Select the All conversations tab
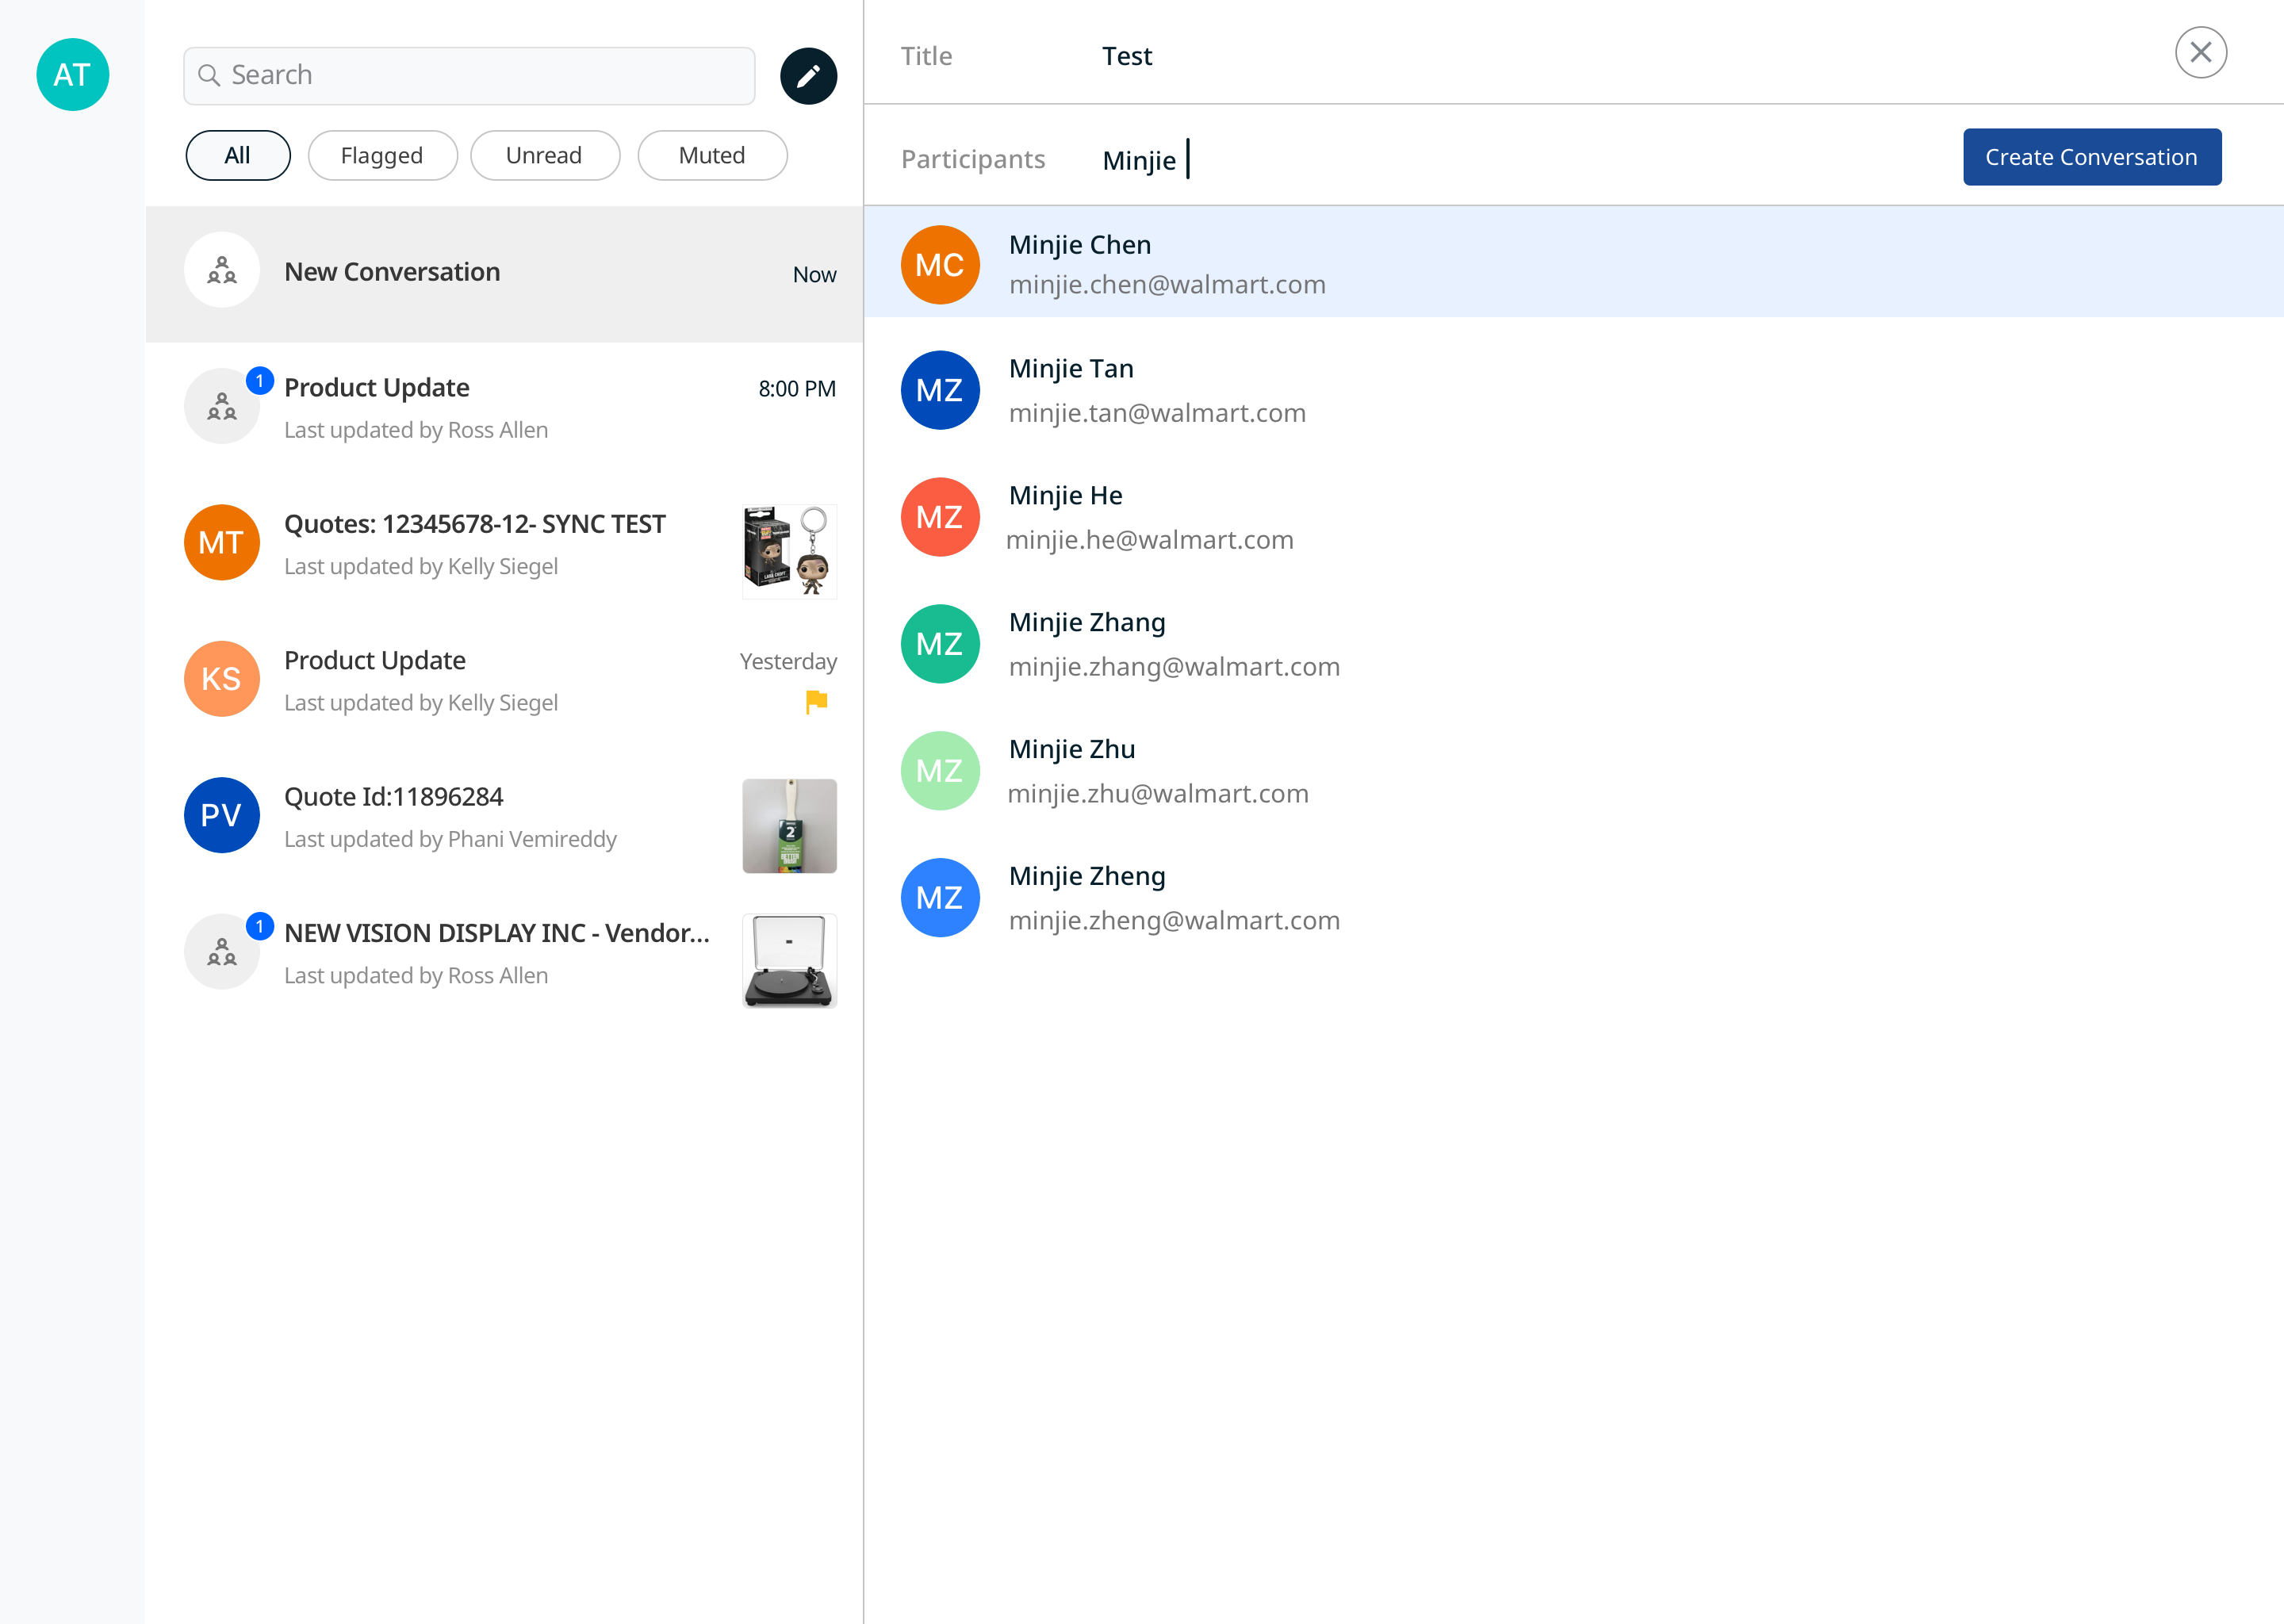This screenshot has height=1624, width=2284. point(238,155)
